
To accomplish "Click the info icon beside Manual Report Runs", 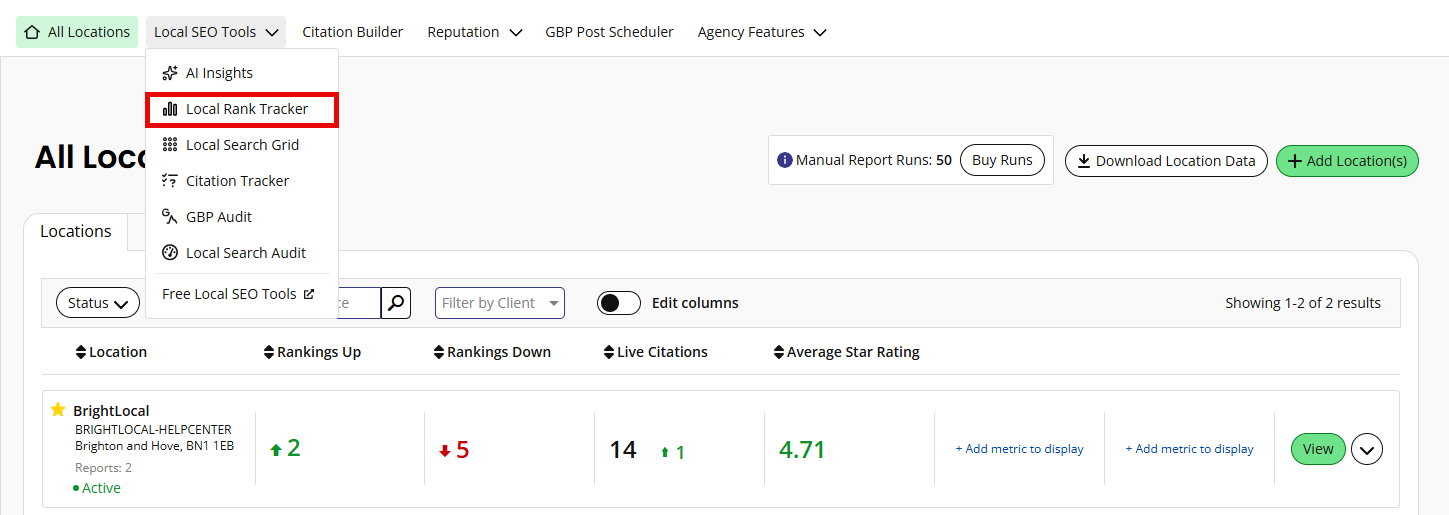I will [x=785, y=160].
